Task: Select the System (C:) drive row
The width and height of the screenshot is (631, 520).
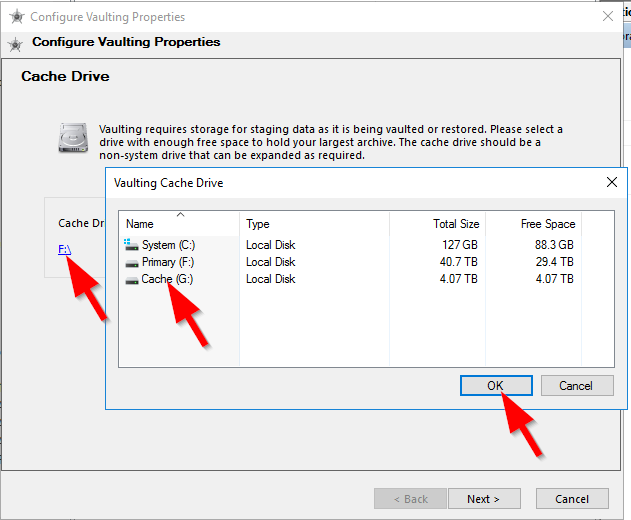Action: coord(366,245)
